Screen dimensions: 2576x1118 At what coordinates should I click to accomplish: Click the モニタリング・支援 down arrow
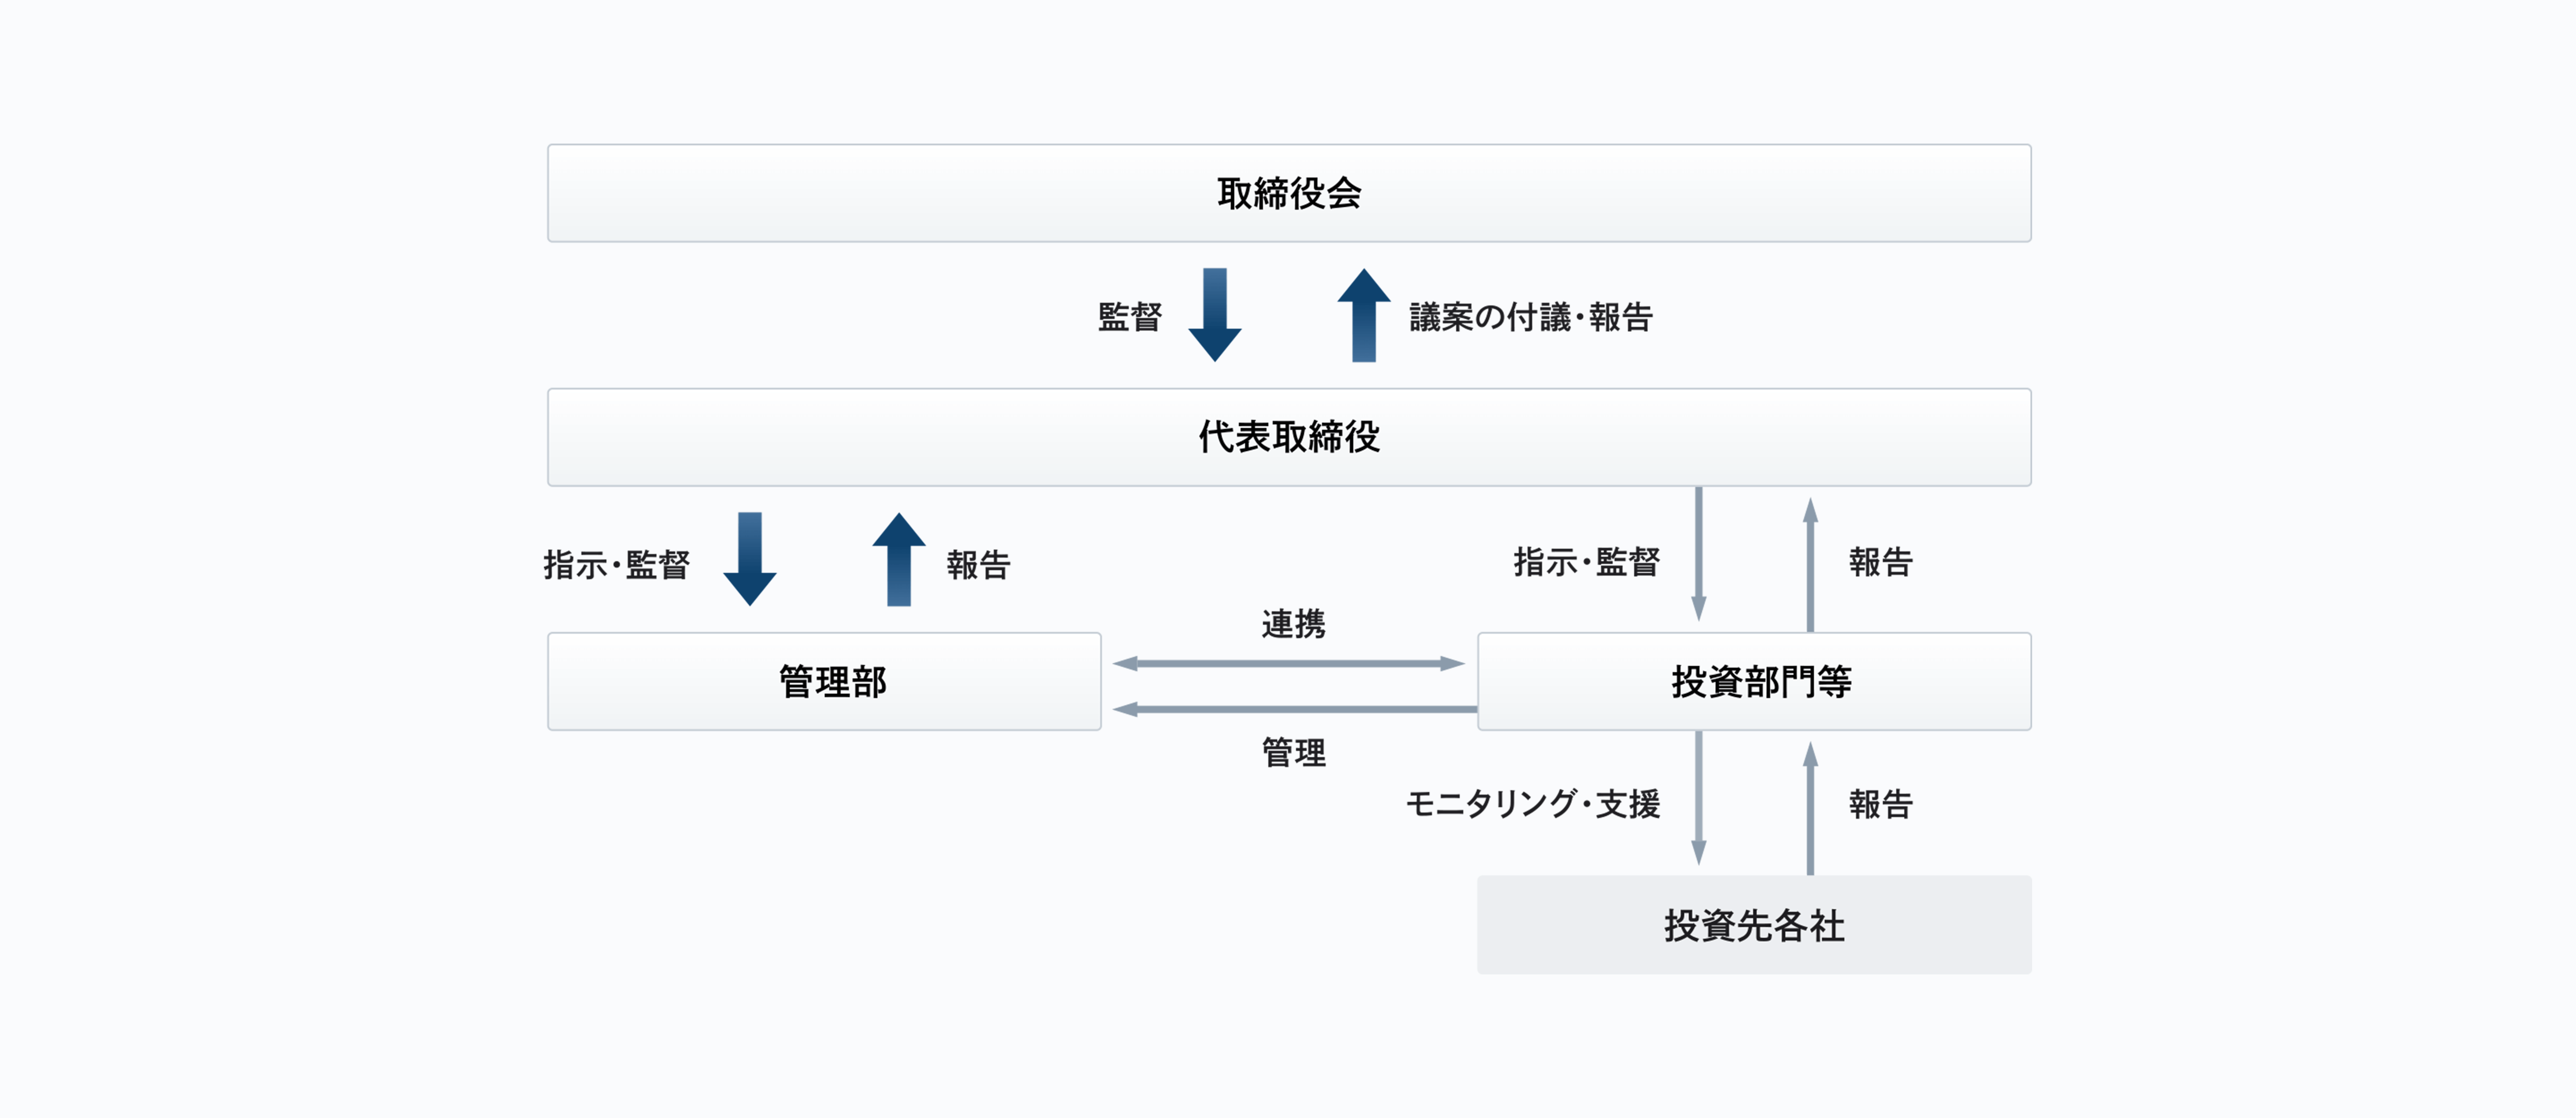click(1698, 798)
